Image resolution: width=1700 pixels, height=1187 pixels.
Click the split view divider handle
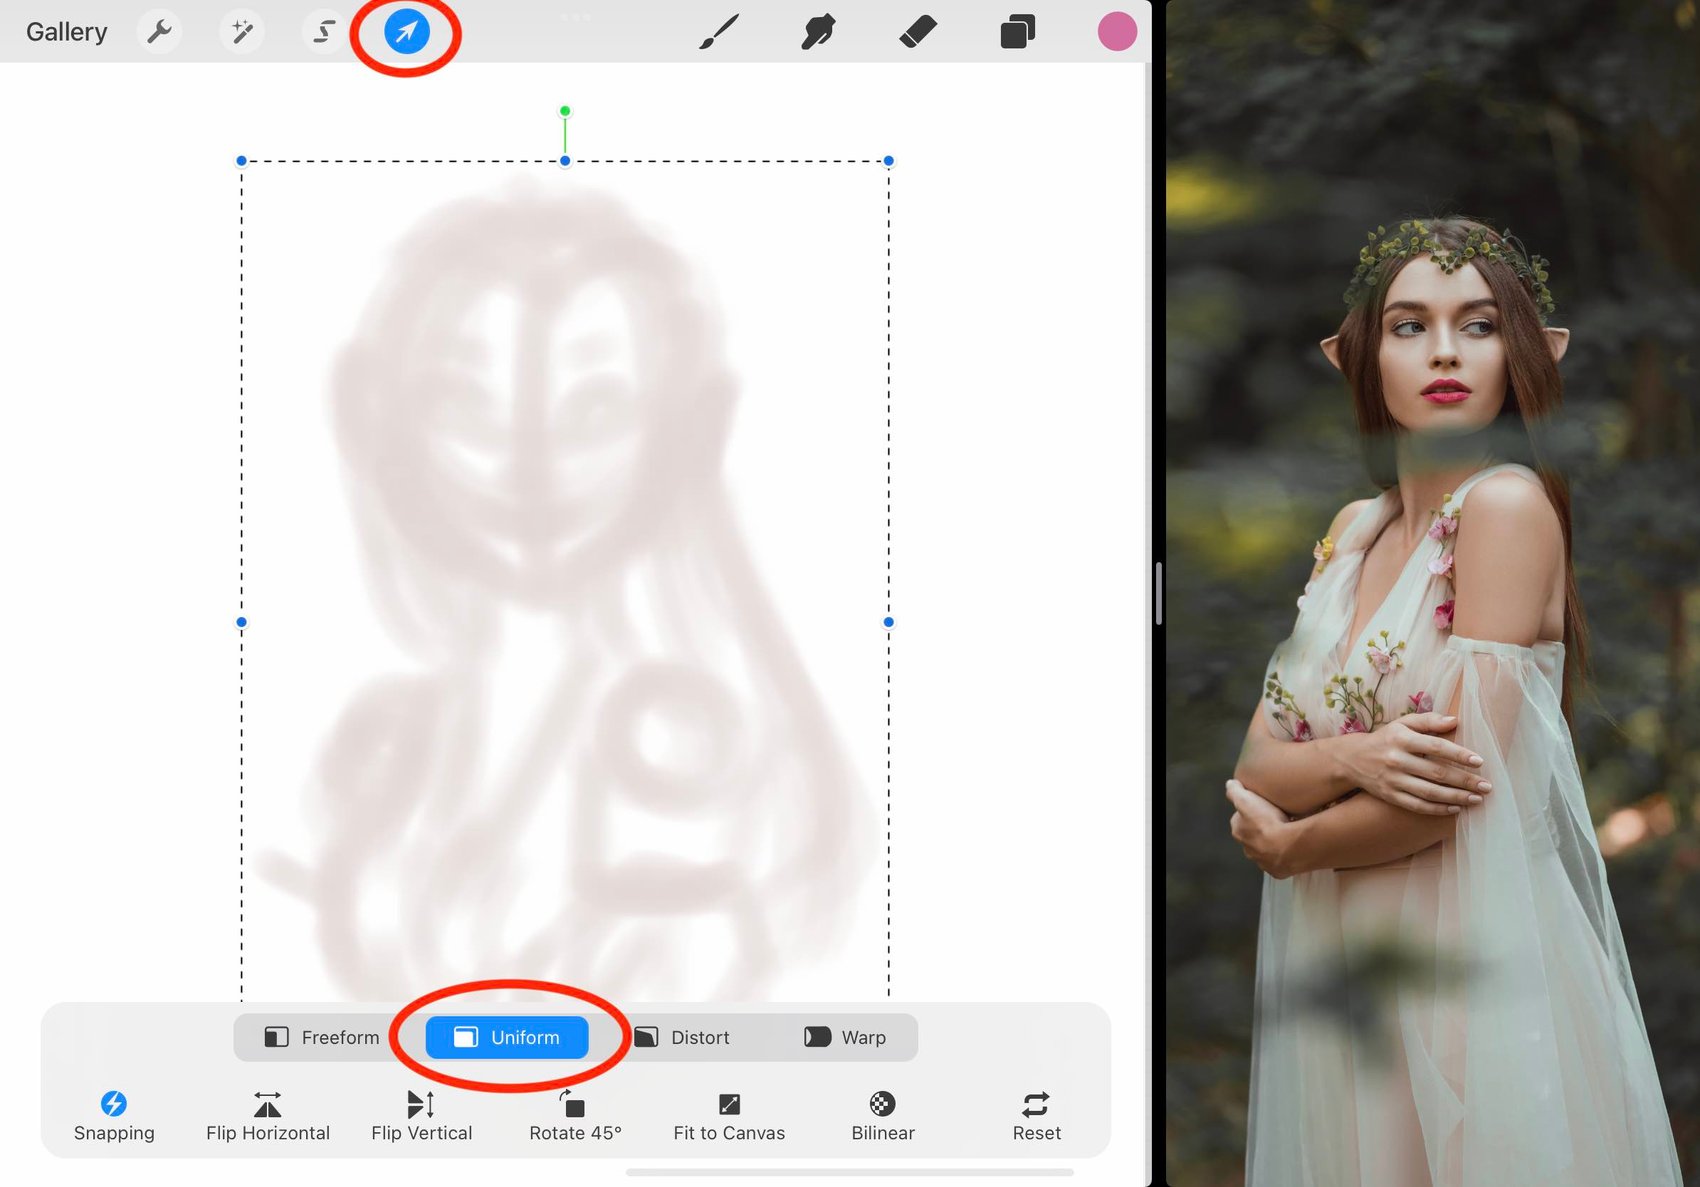pyautogui.click(x=1158, y=593)
